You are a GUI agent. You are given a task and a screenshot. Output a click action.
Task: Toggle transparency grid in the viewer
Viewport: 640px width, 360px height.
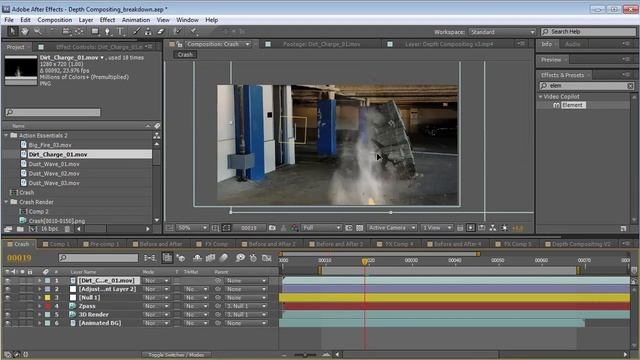coord(360,228)
